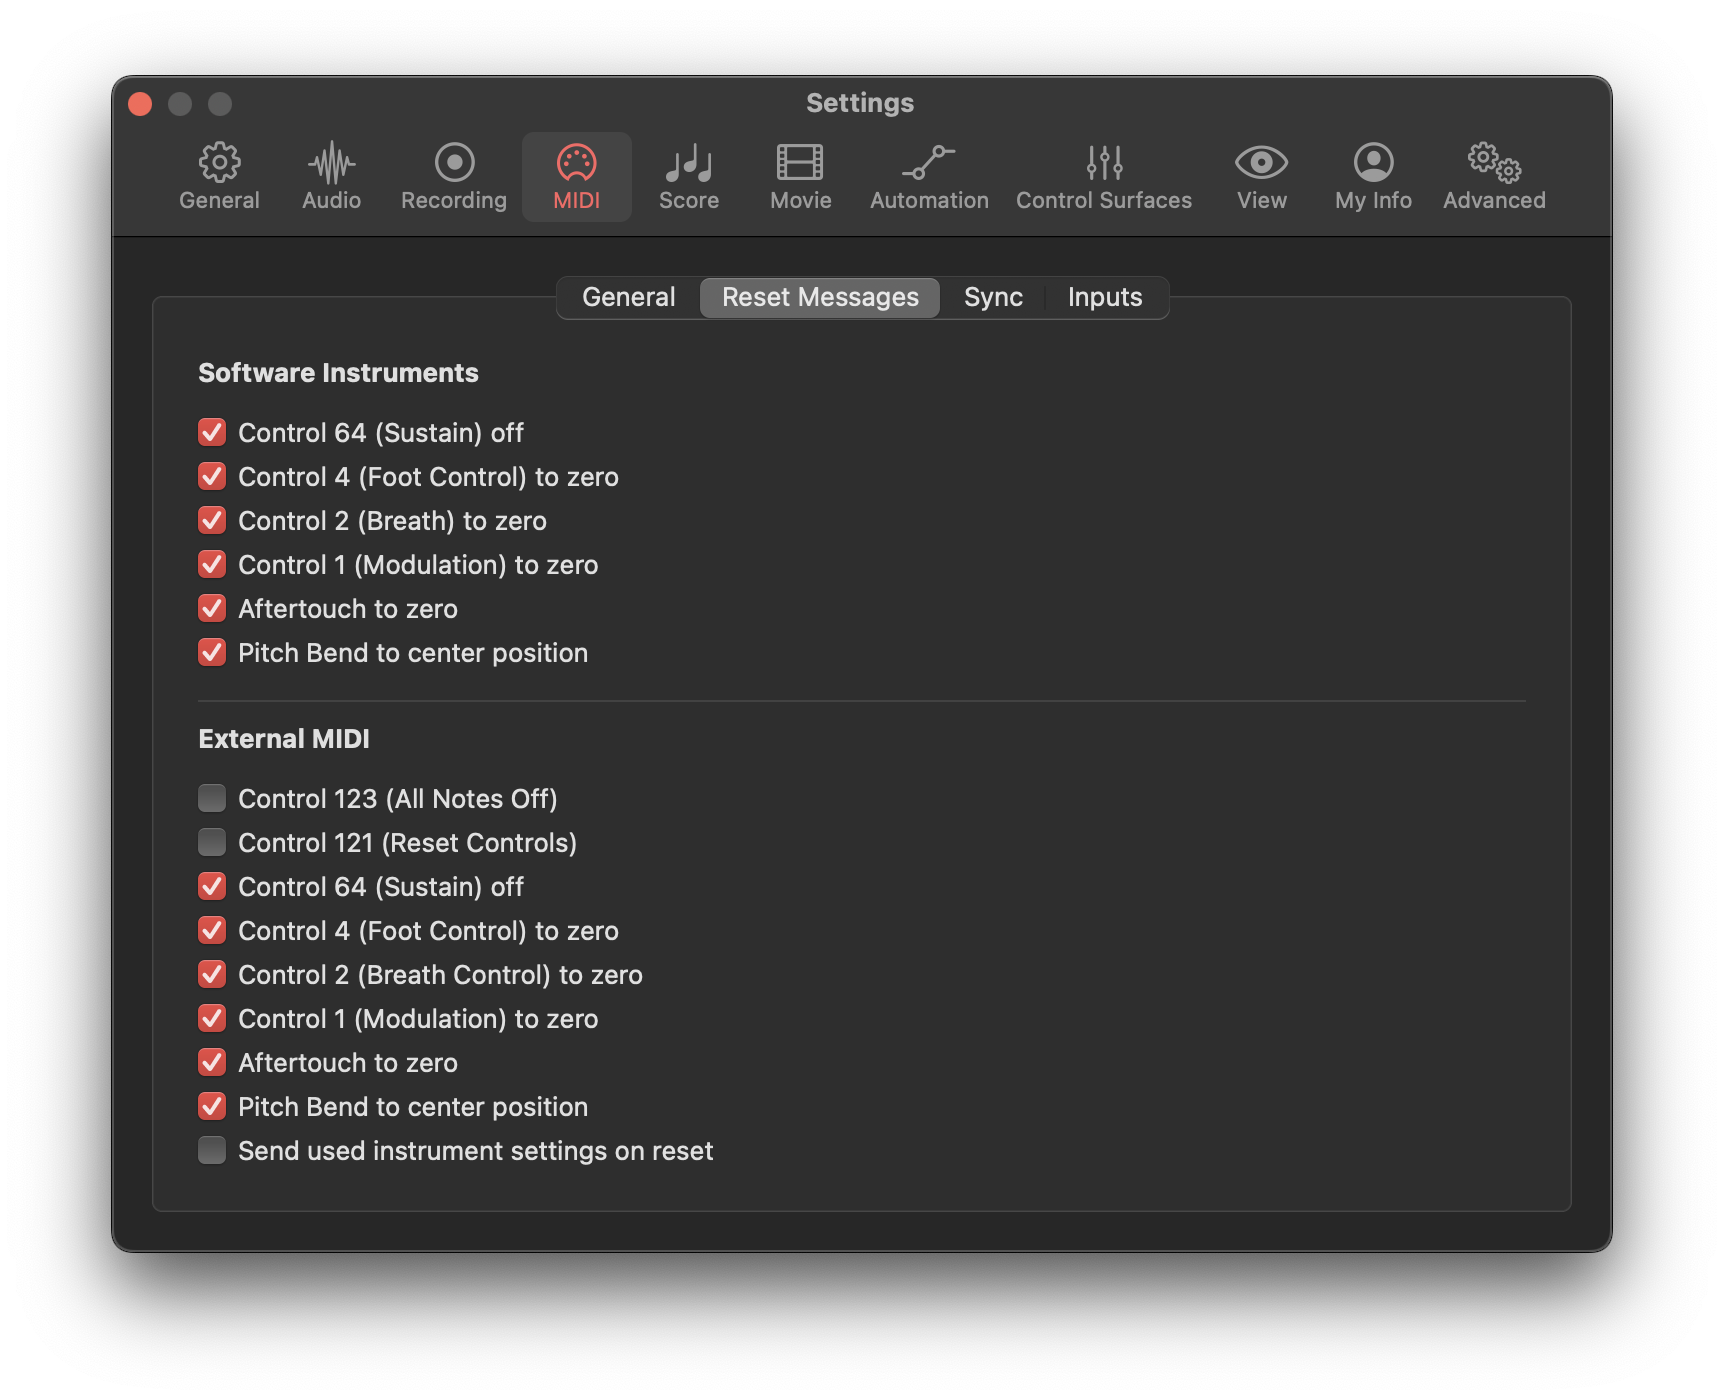1724x1400 pixels.
Task: Switch to the Sync tab
Action: coord(992,297)
